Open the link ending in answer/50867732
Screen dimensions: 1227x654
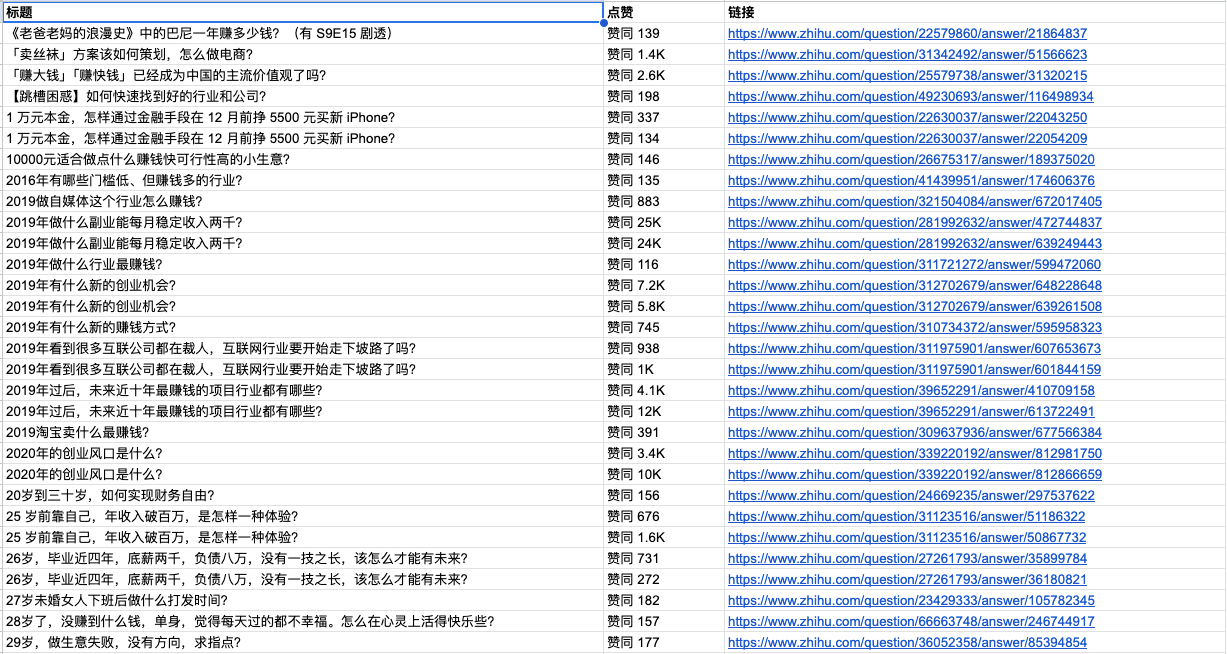907,537
